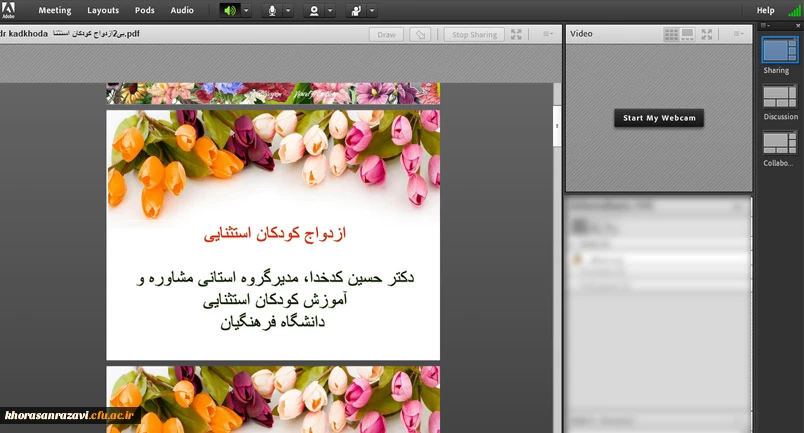Screen dimensions: 804x433
Task: Click the Stop Sharing button
Action: pos(474,34)
